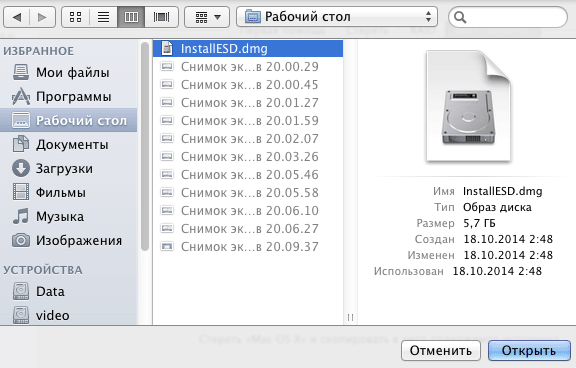Click the Музыка note icon
Screen dimensions: 576x368
click(x=21, y=216)
